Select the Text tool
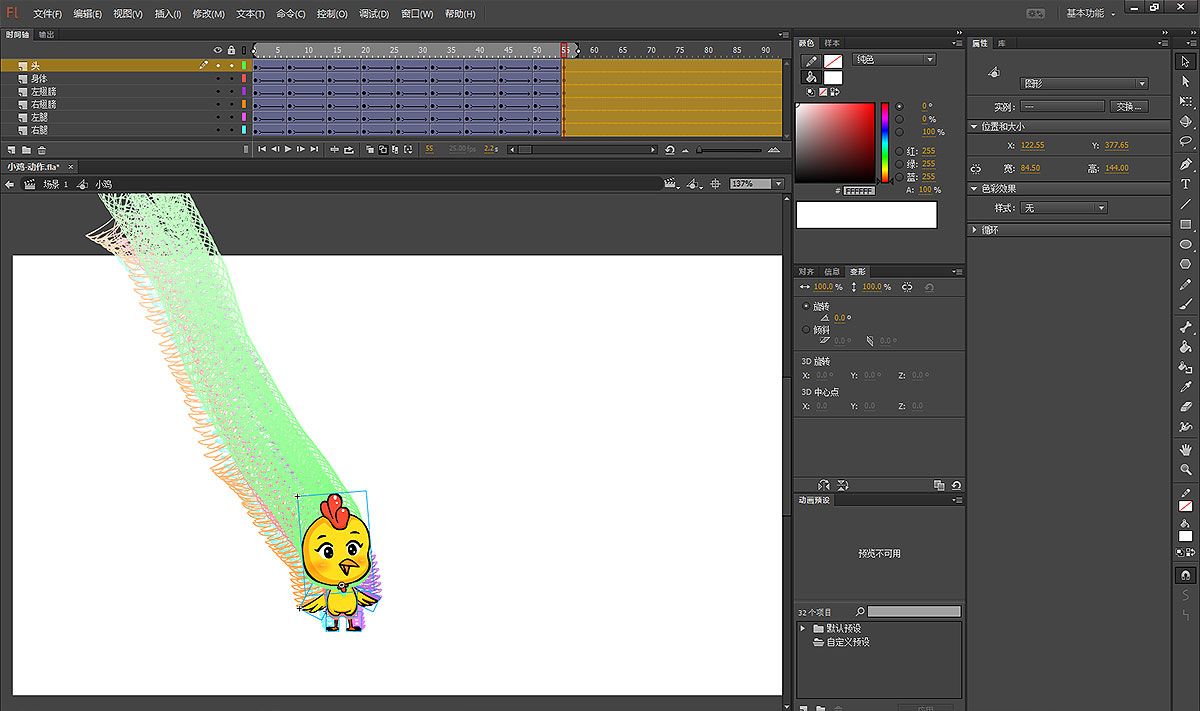 pos(1186,184)
